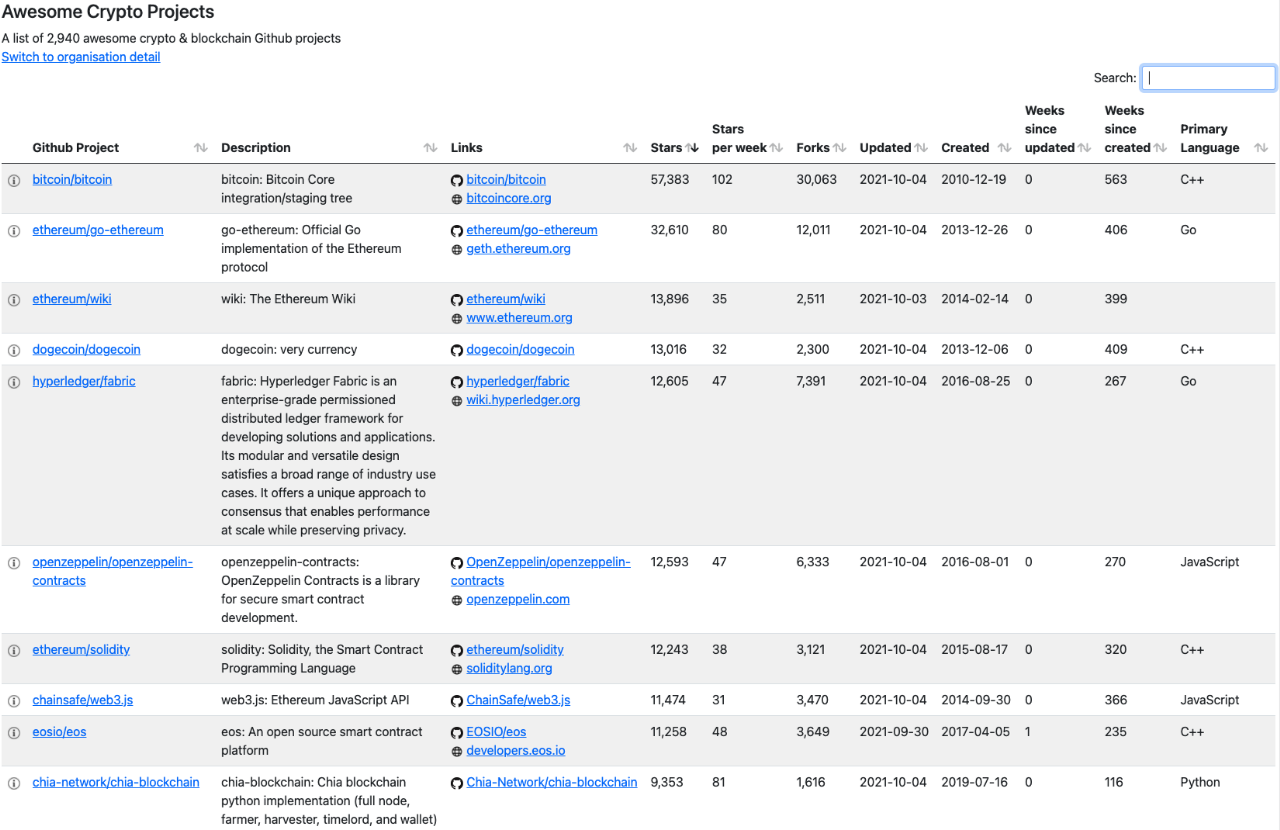Open dogecoin/dogecoin GitHub link in Links column
The width and height of the screenshot is (1280, 830).
coord(521,350)
